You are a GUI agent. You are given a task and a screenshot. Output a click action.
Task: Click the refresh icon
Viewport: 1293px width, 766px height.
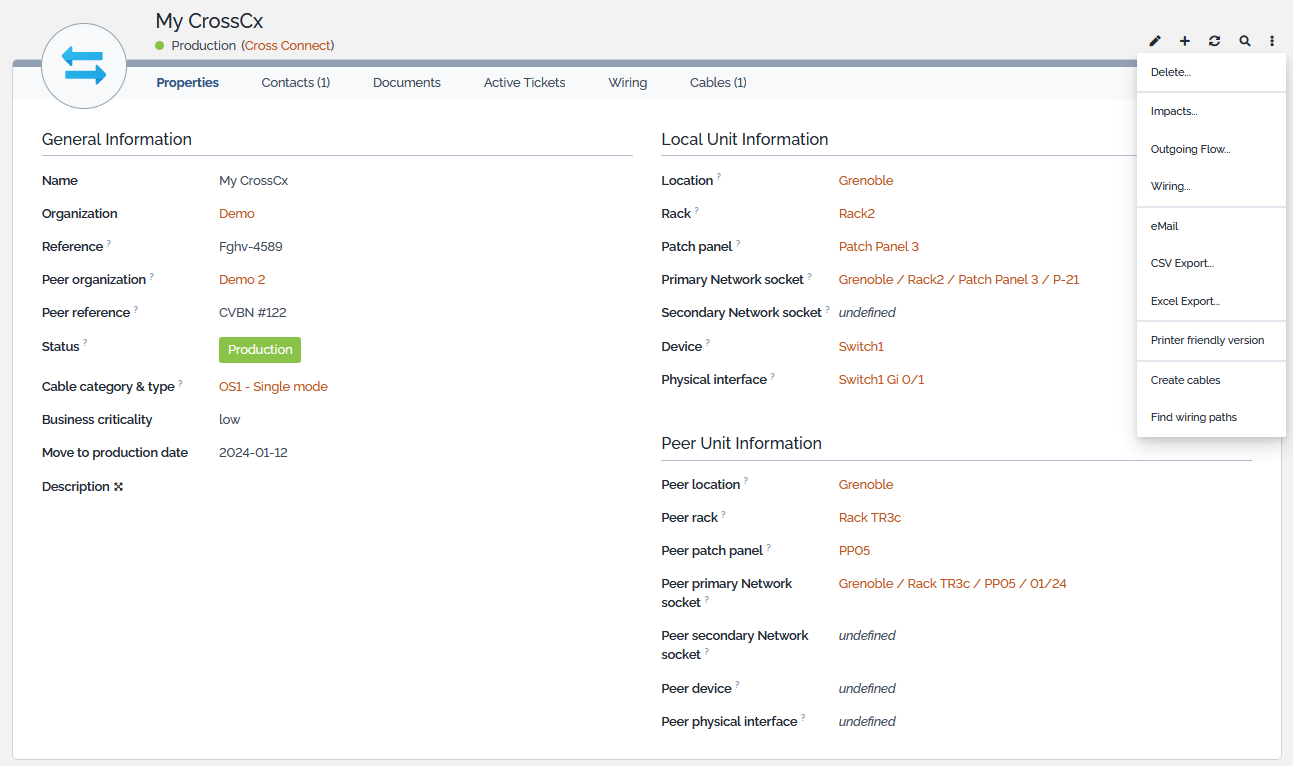pyautogui.click(x=1214, y=41)
